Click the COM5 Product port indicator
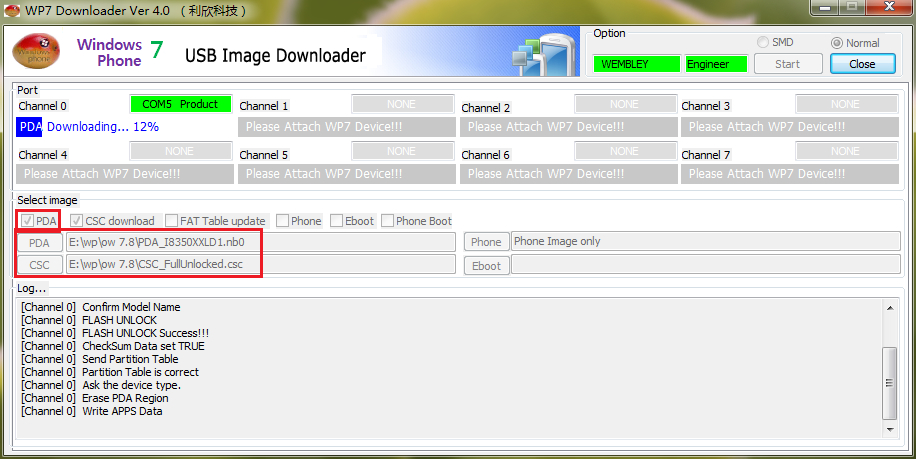Screen dimensions: 916x459 click(181, 104)
